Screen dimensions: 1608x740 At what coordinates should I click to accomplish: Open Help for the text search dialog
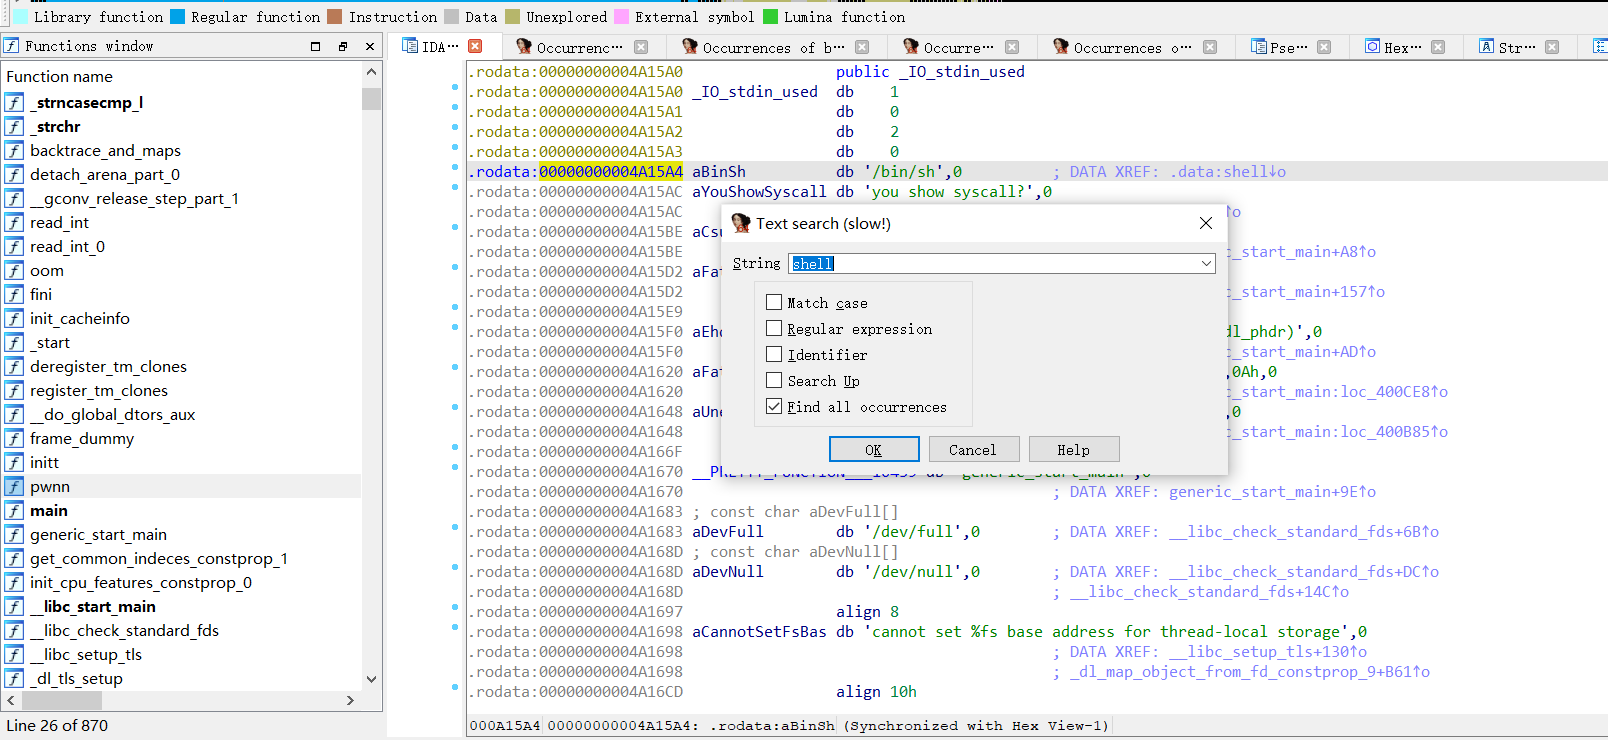(1074, 449)
